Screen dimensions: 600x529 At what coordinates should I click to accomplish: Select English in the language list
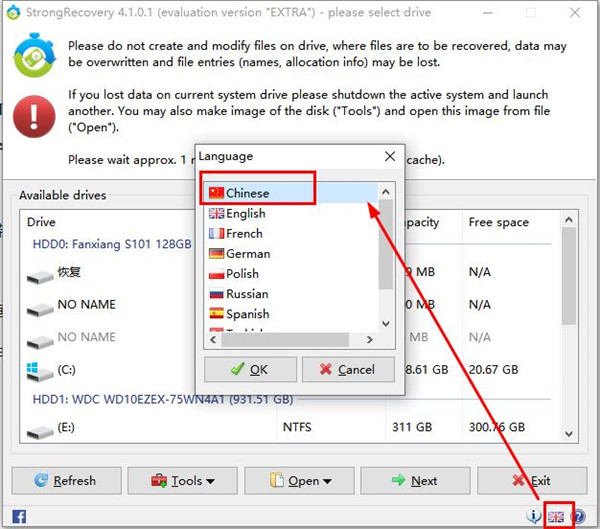pyautogui.click(x=291, y=213)
